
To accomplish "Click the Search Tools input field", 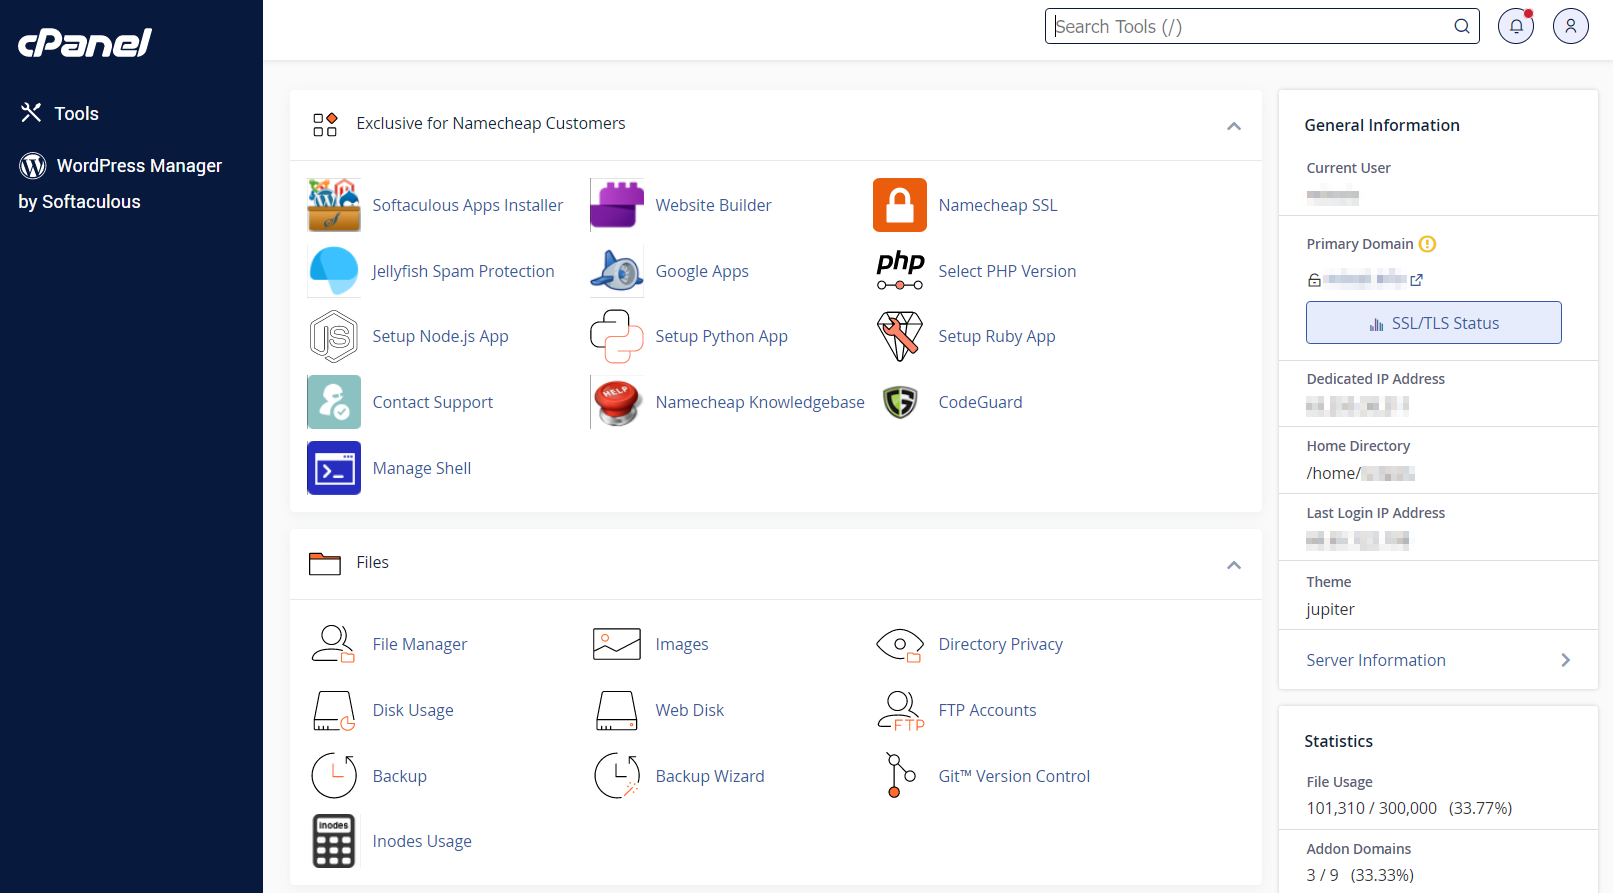I will tap(1250, 27).
